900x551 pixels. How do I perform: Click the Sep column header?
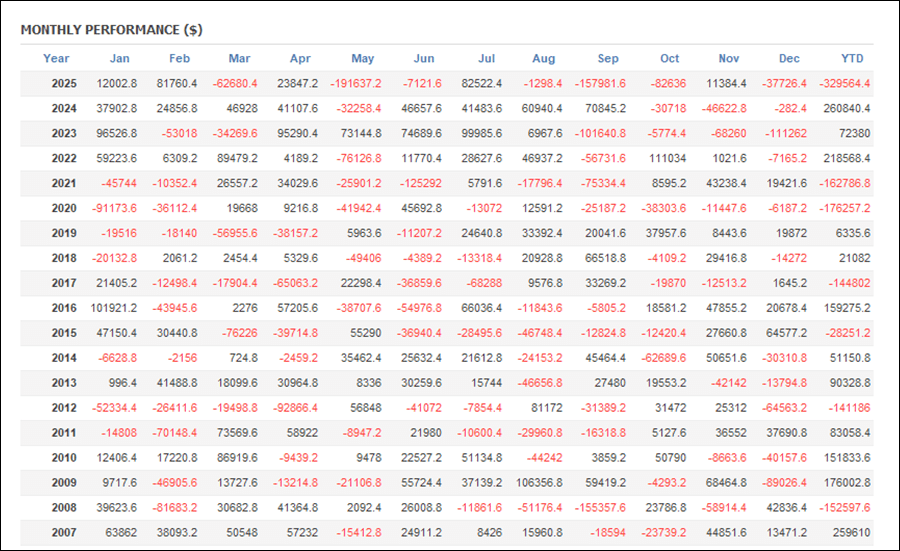tap(608, 58)
